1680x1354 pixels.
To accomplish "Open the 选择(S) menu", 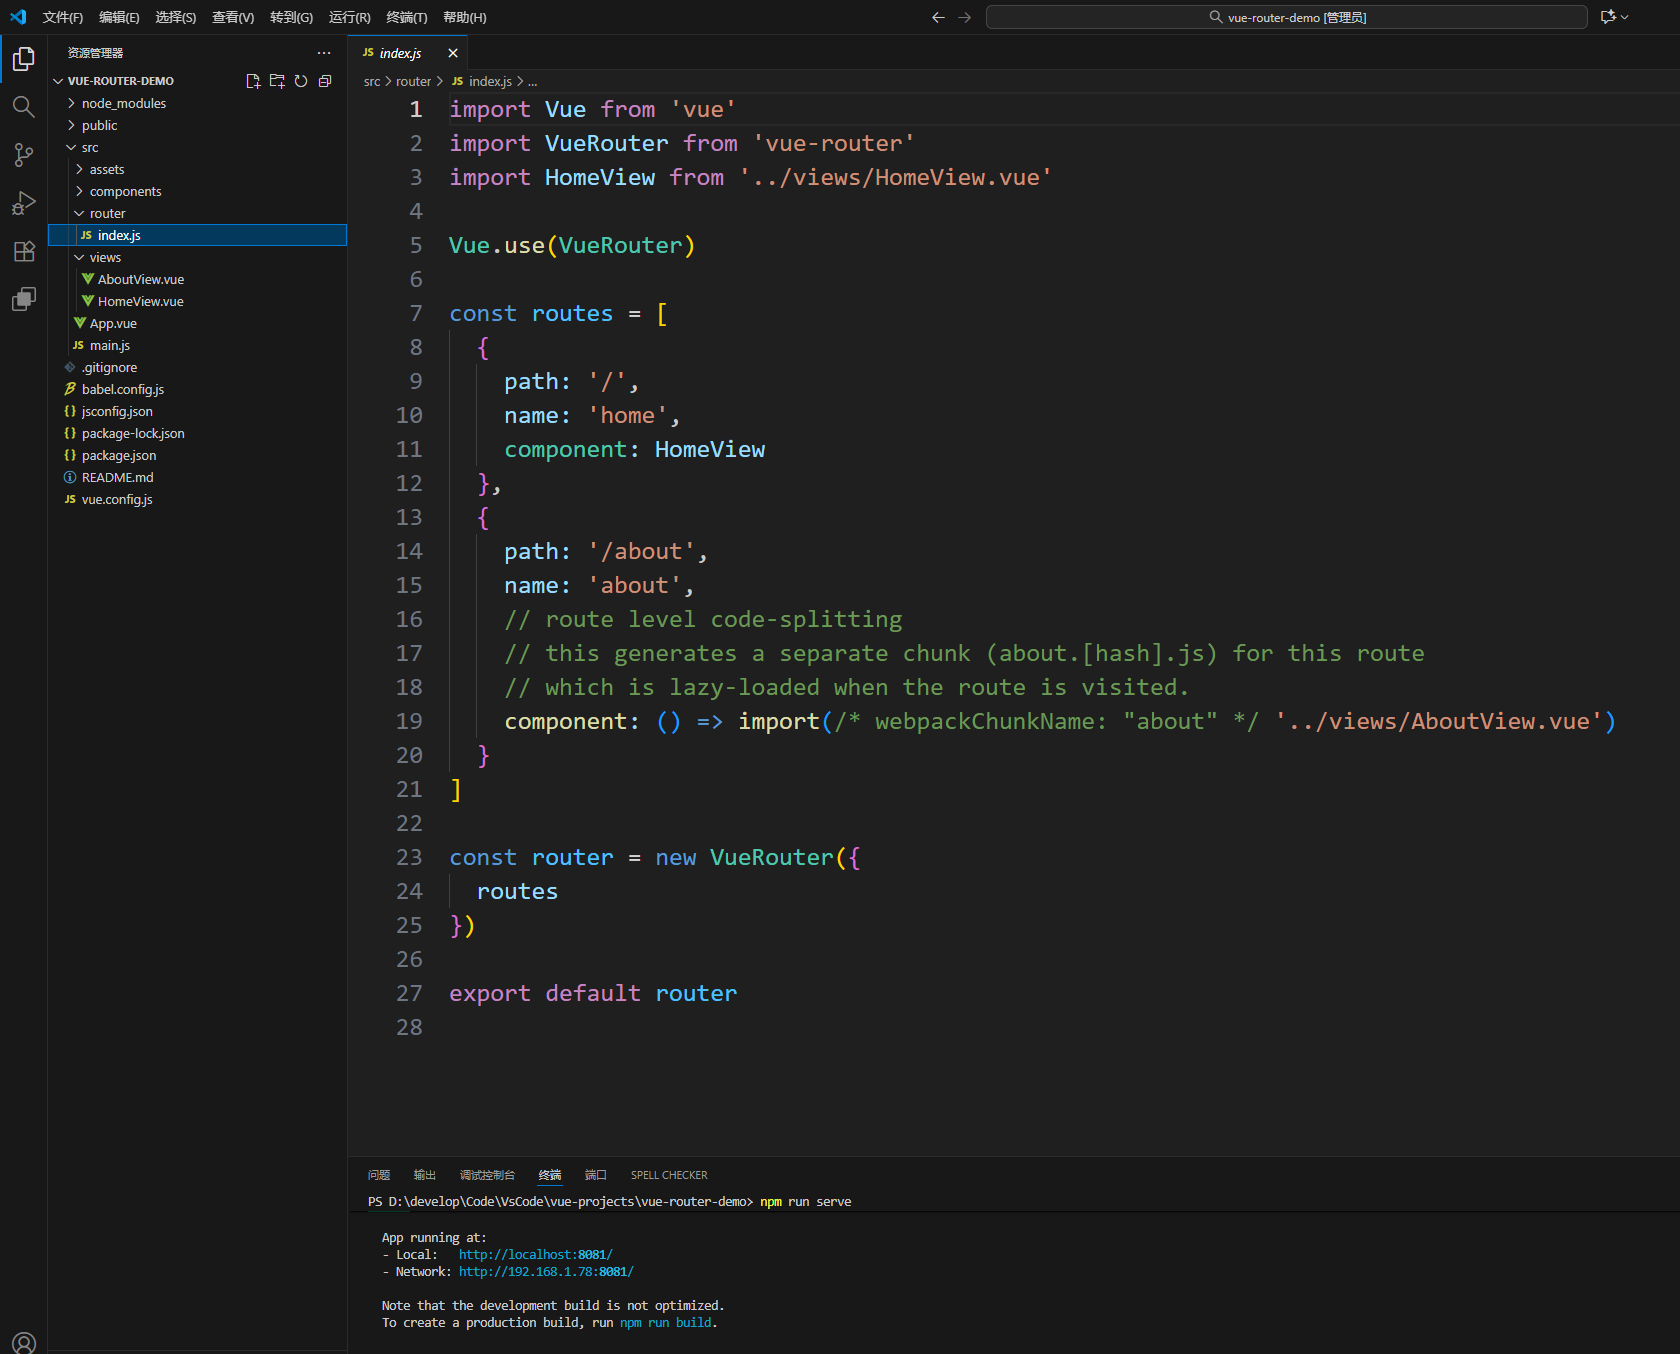I will tap(175, 17).
